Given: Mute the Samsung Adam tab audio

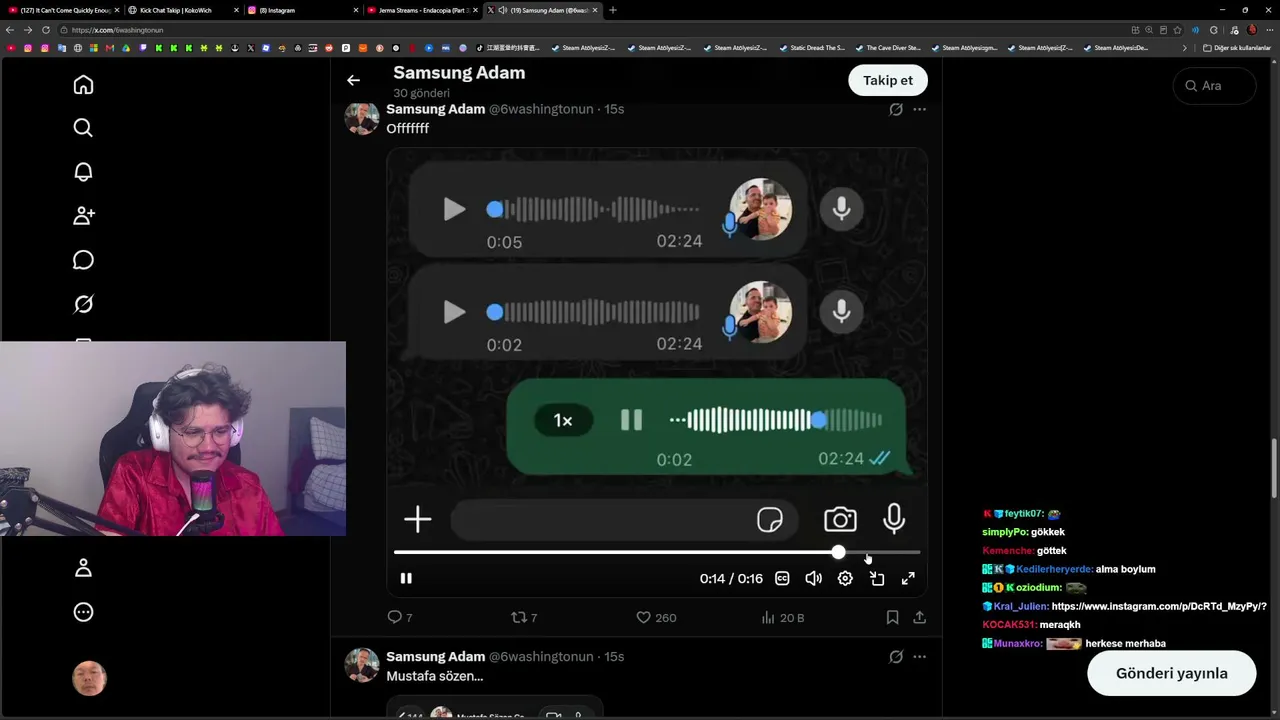Looking at the screenshot, I should [502, 10].
